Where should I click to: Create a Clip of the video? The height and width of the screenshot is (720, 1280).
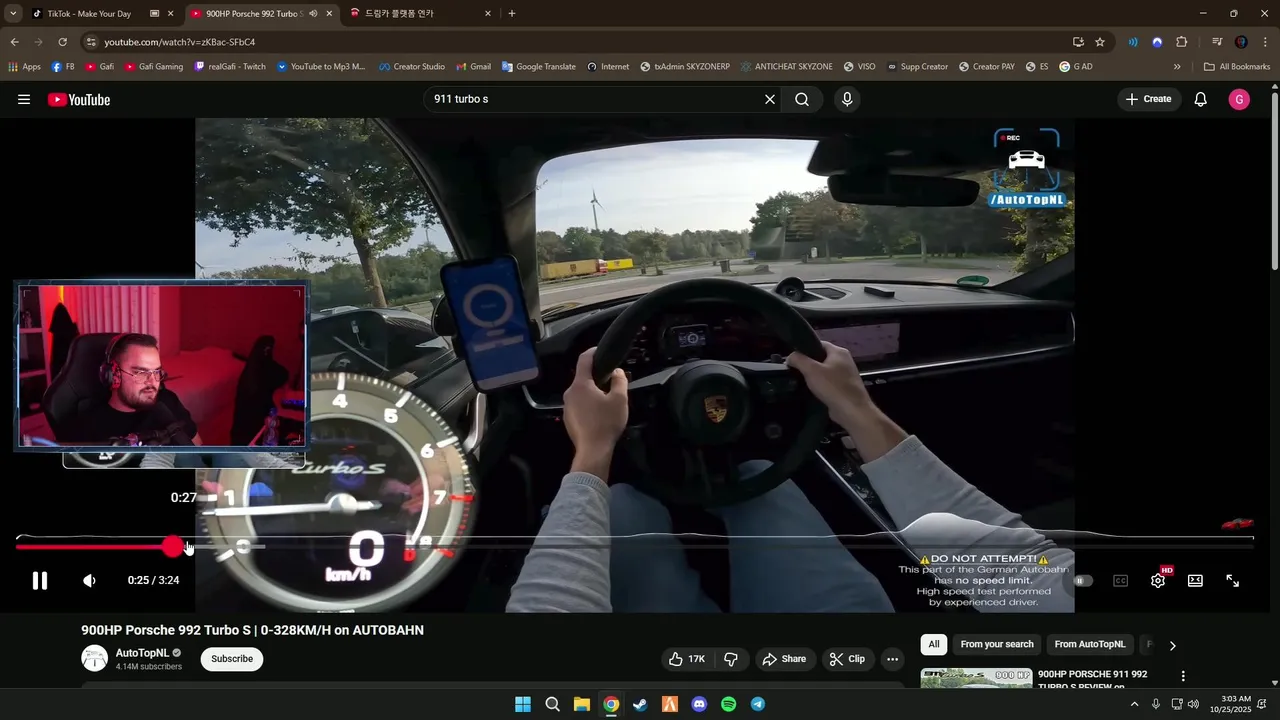tap(847, 659)
